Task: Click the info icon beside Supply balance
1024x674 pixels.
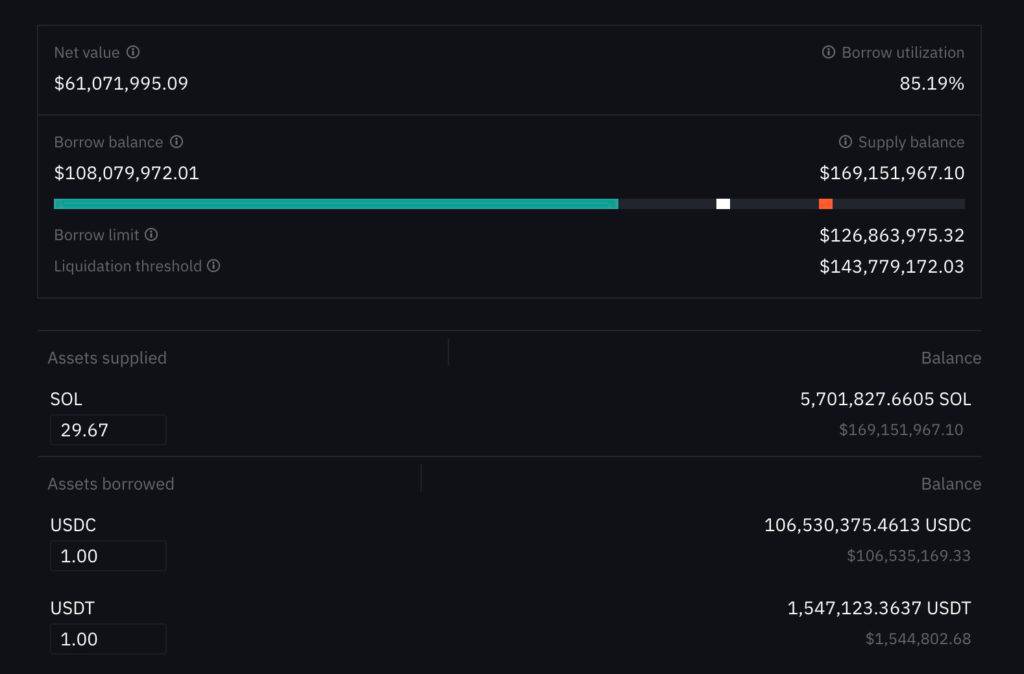Action: coord(845,141)
